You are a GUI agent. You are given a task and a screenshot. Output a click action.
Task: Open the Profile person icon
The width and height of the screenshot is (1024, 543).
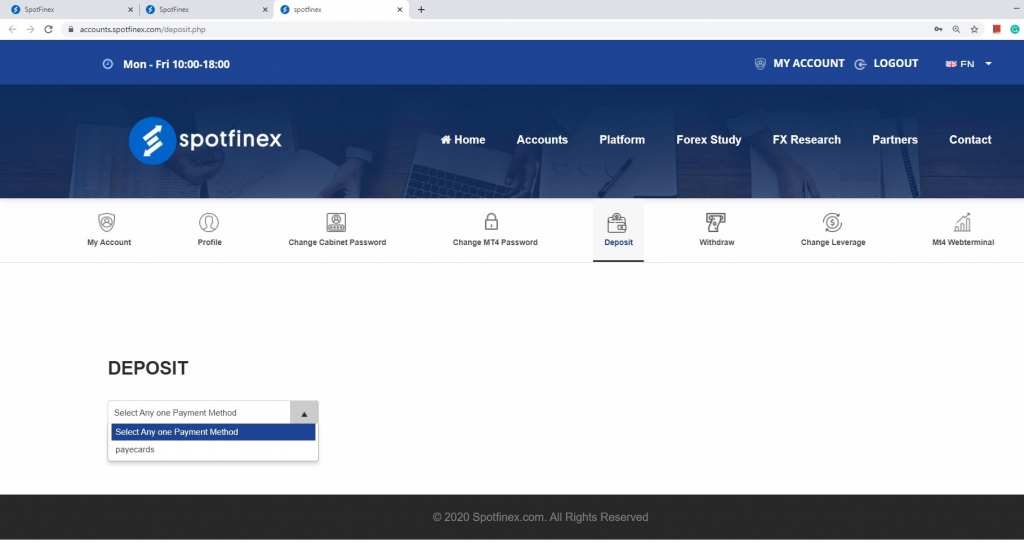tap(209, 222)
